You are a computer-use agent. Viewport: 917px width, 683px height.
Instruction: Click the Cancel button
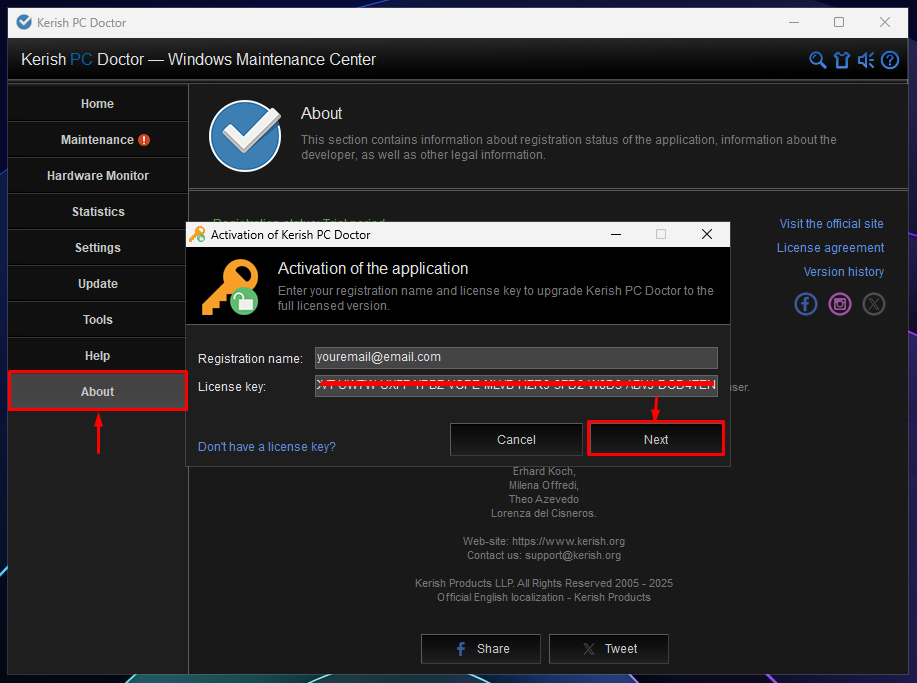tap(516, 439)
